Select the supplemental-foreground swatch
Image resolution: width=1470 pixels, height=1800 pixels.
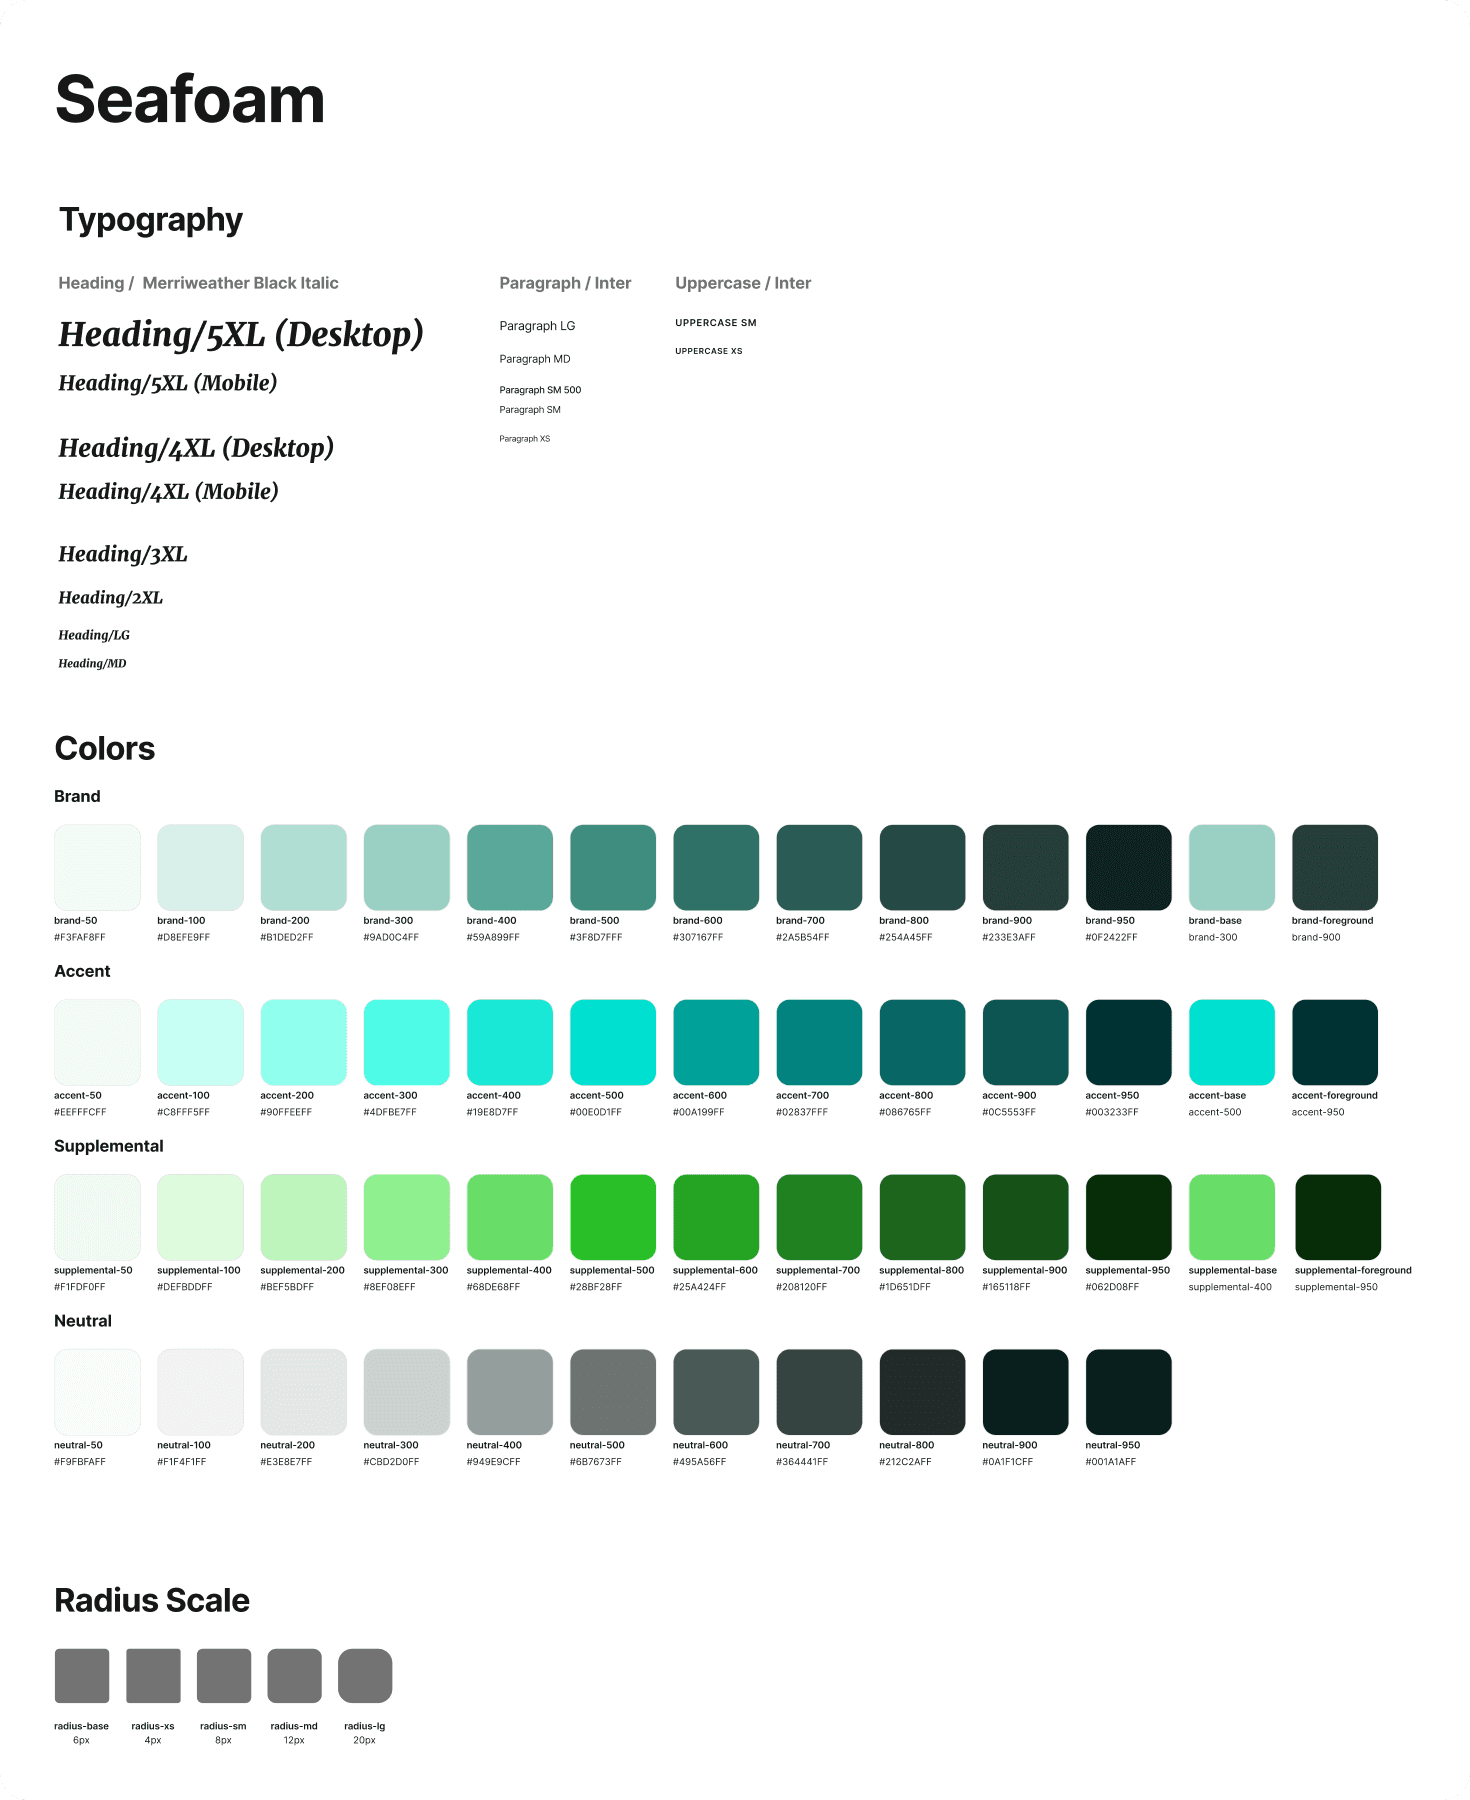[1338, 1217]
